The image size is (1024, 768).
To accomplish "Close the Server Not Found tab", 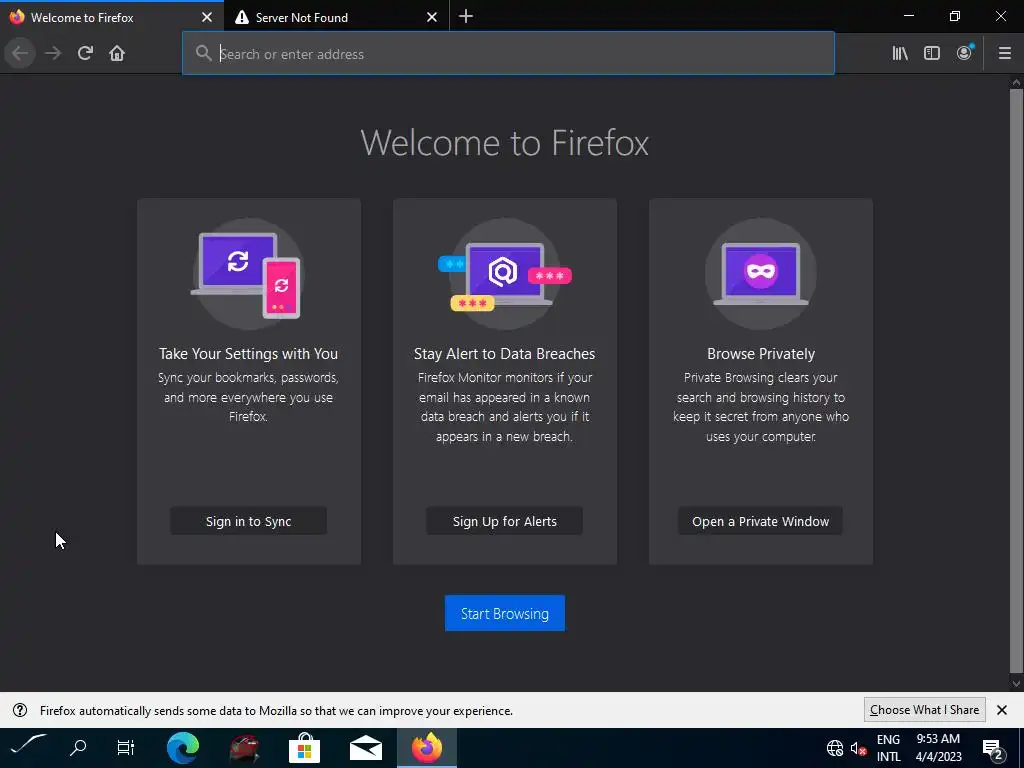I will [x=432, y=18].
